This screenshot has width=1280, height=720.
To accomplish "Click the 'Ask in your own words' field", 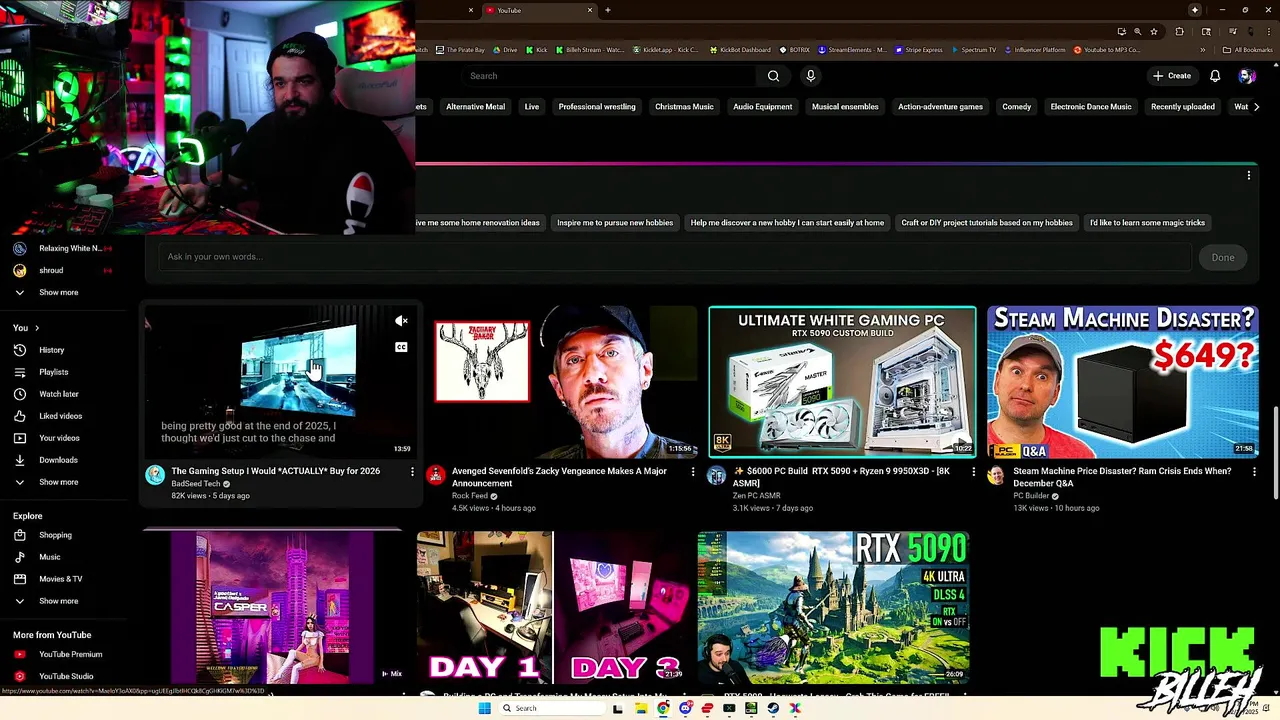I will [675, 257].
